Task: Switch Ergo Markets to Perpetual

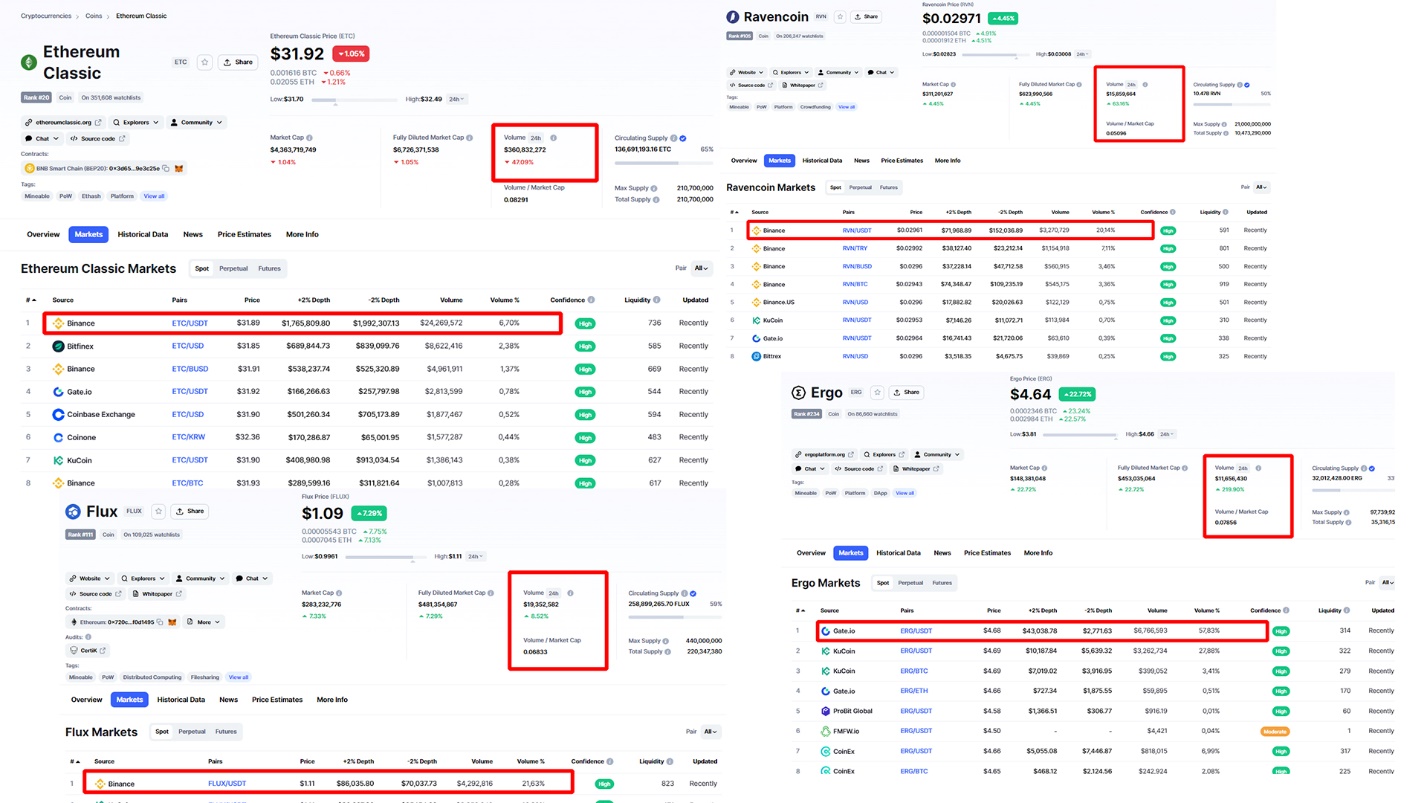Action: tap(911, 582)
